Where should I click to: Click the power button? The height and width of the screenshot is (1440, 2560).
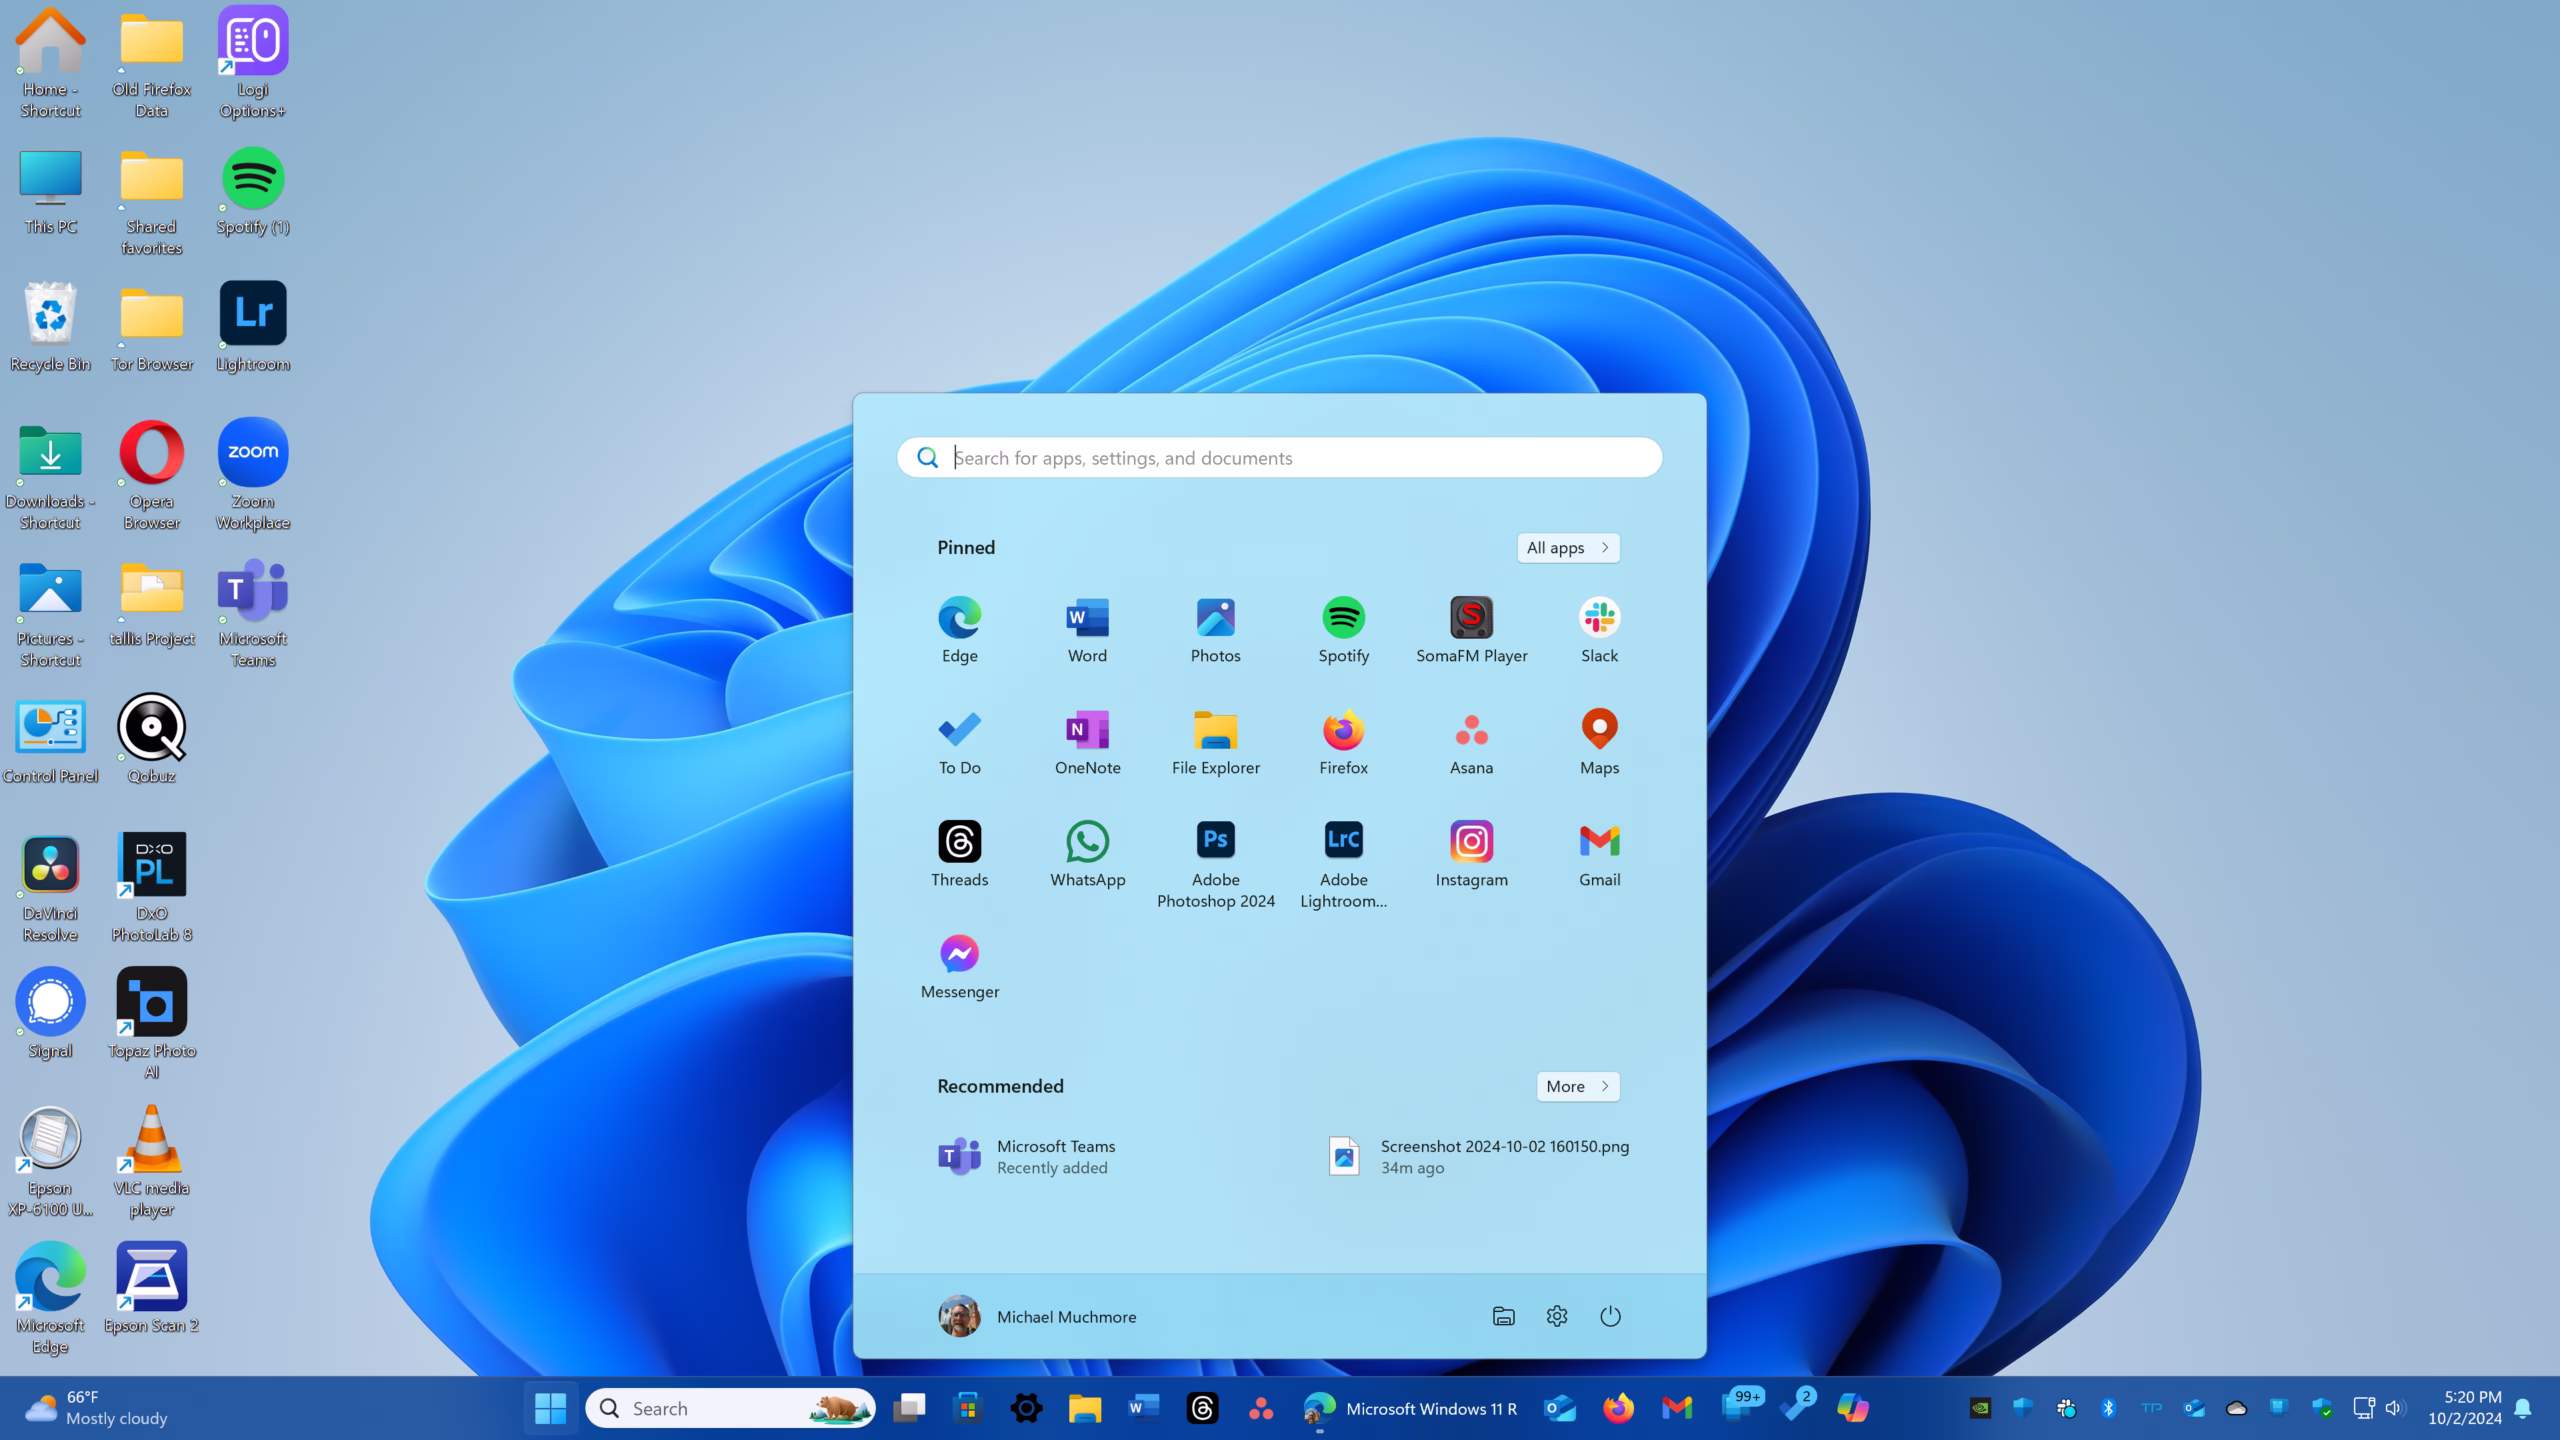pyautogui.click(x=1611, y=1316)
